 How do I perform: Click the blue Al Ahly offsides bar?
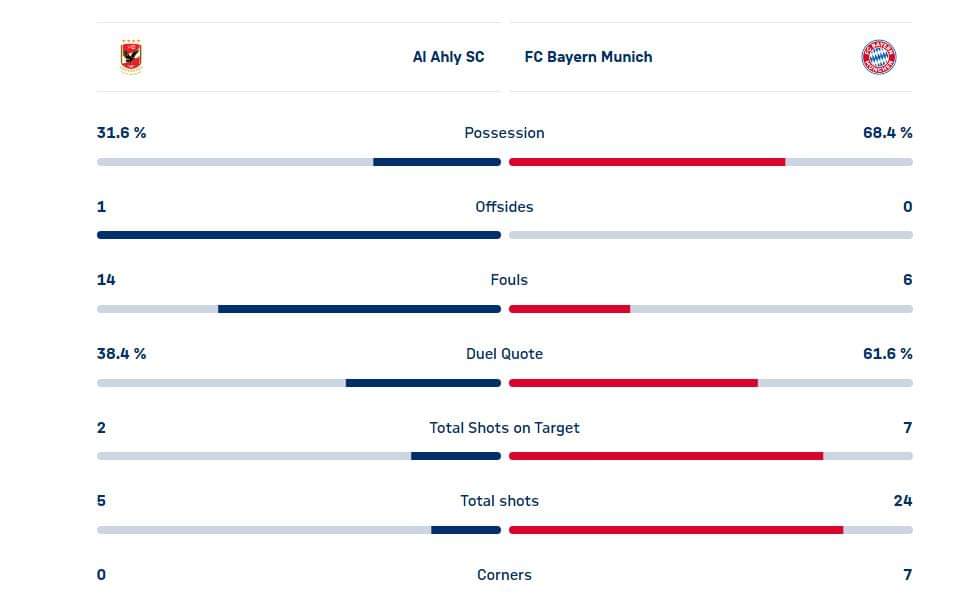(299, 235)
